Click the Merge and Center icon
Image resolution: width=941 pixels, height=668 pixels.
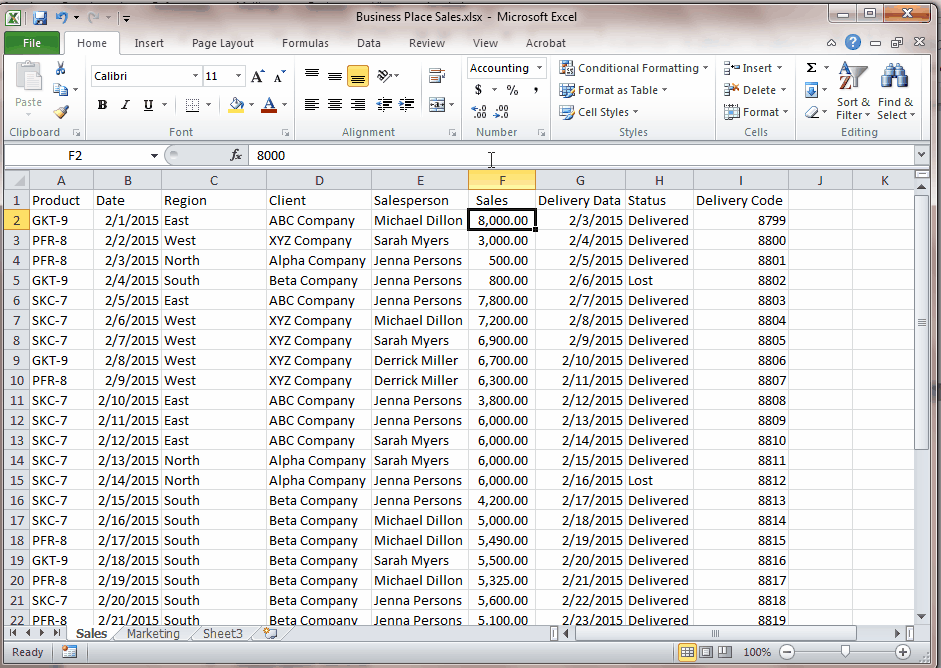(x=437, y=105)
